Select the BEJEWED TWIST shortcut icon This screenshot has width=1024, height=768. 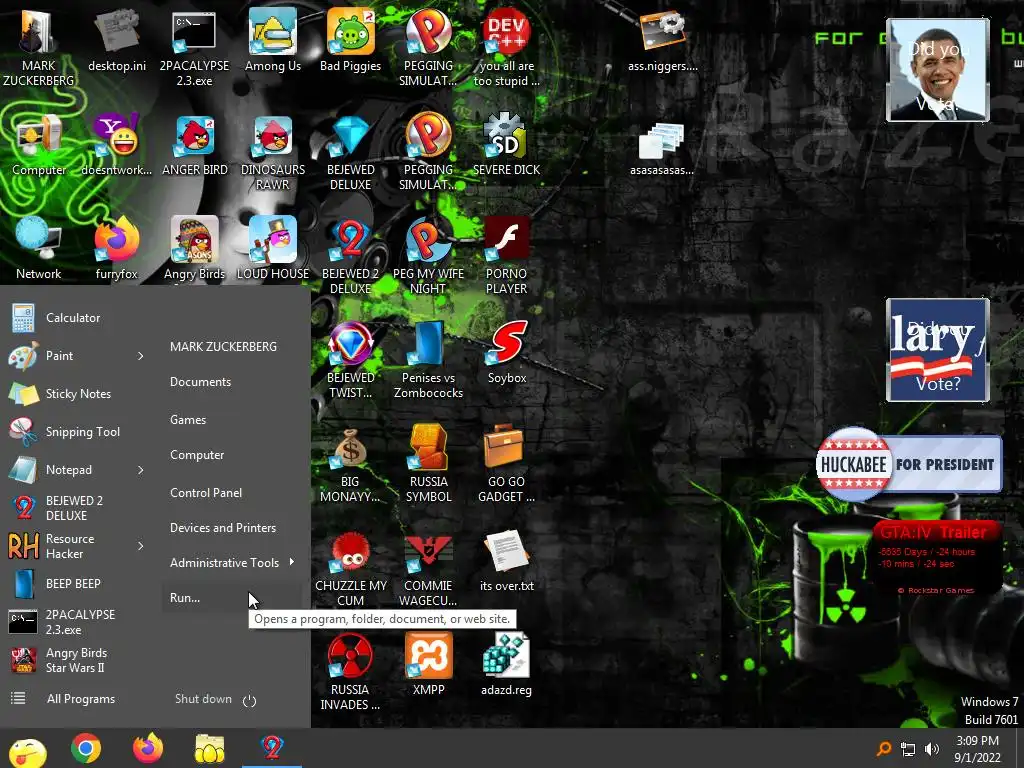pyautogui.click(x=351, y=359)
